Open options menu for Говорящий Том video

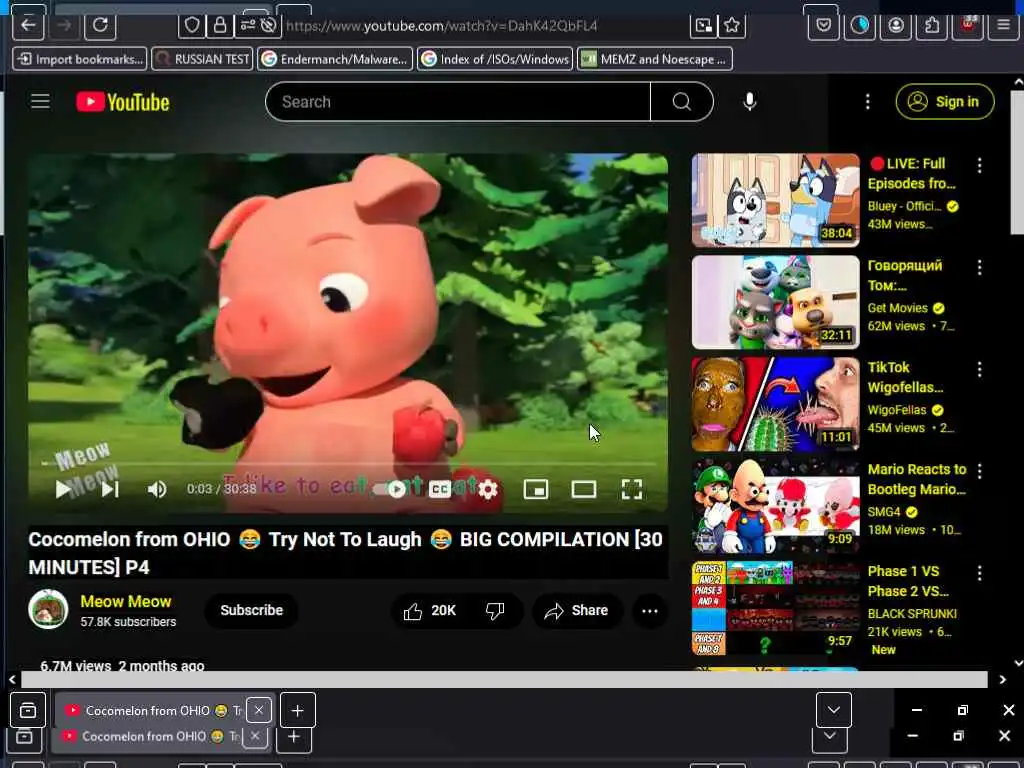[x=980, y=267]
